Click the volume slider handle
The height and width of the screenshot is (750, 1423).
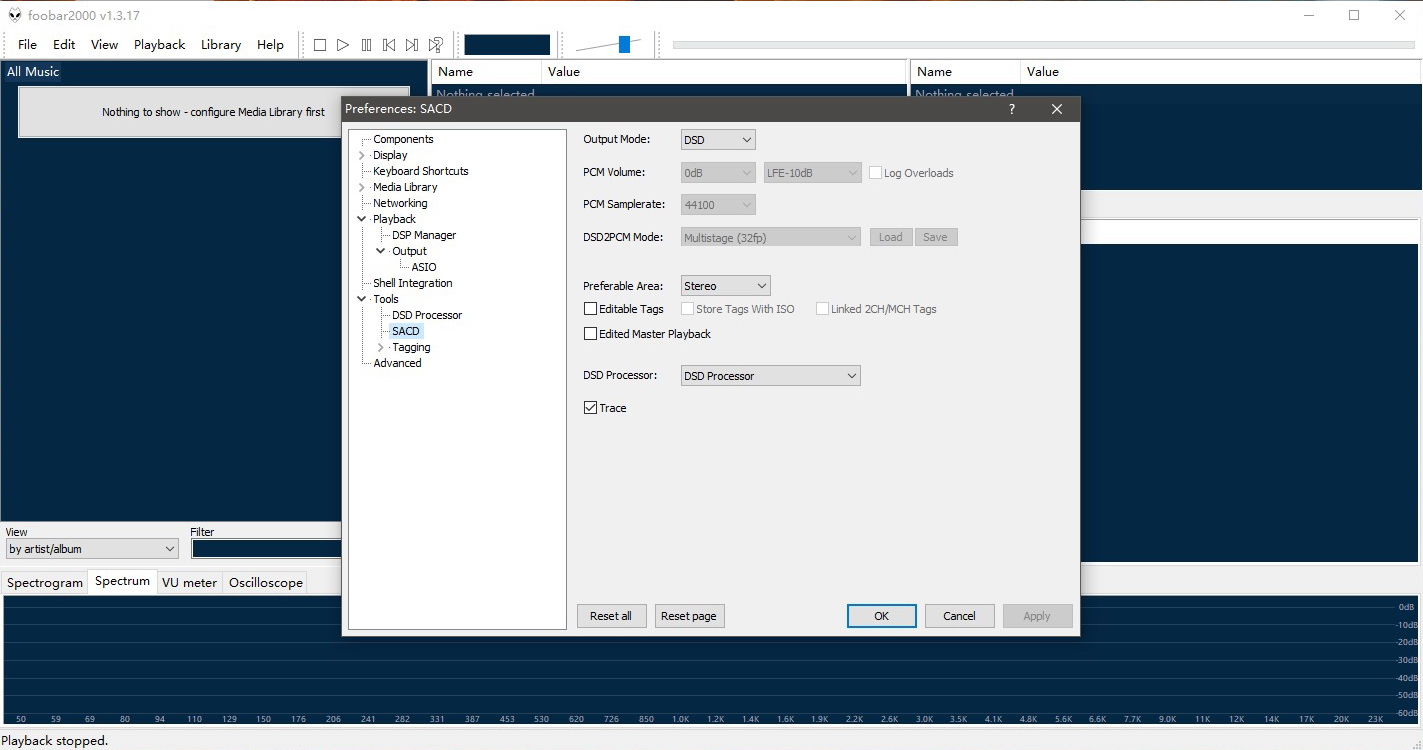pyautogui.click(x=624, y=44)
